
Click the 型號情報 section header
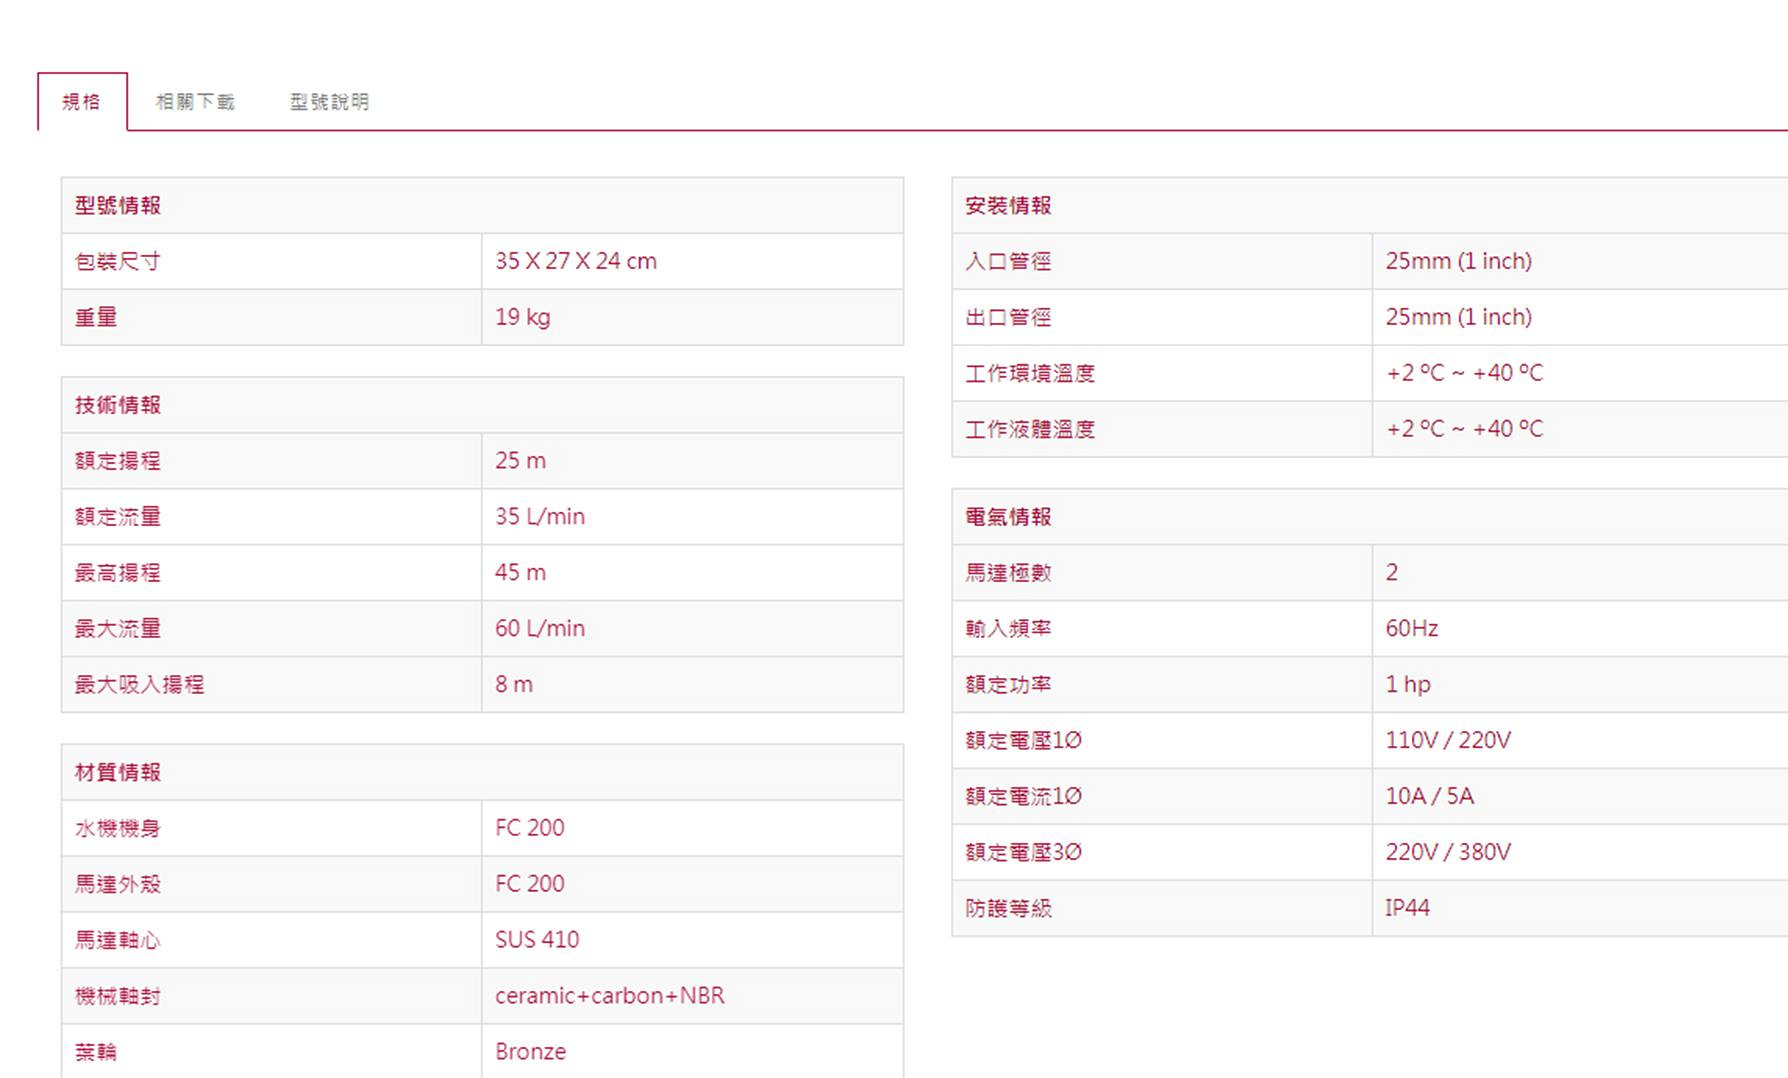click(118, 205)
